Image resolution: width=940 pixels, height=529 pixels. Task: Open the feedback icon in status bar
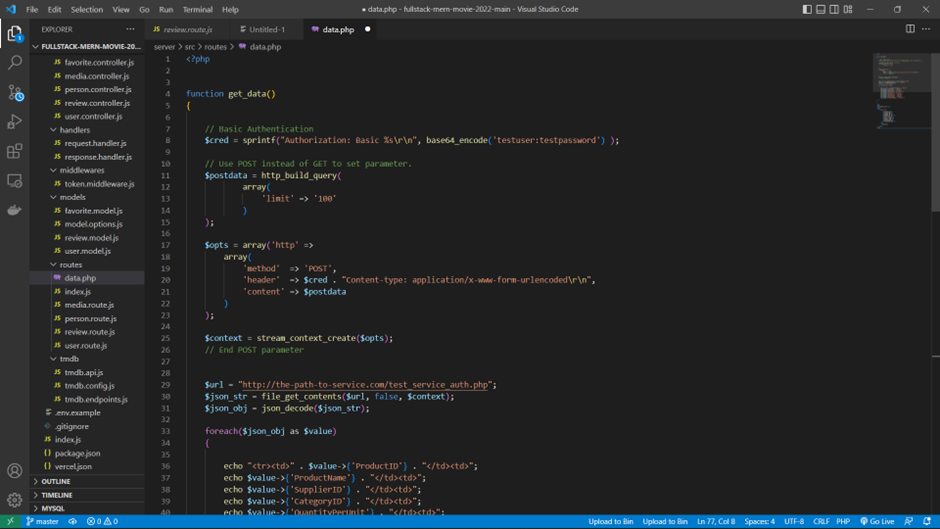(x=909, y=521)
